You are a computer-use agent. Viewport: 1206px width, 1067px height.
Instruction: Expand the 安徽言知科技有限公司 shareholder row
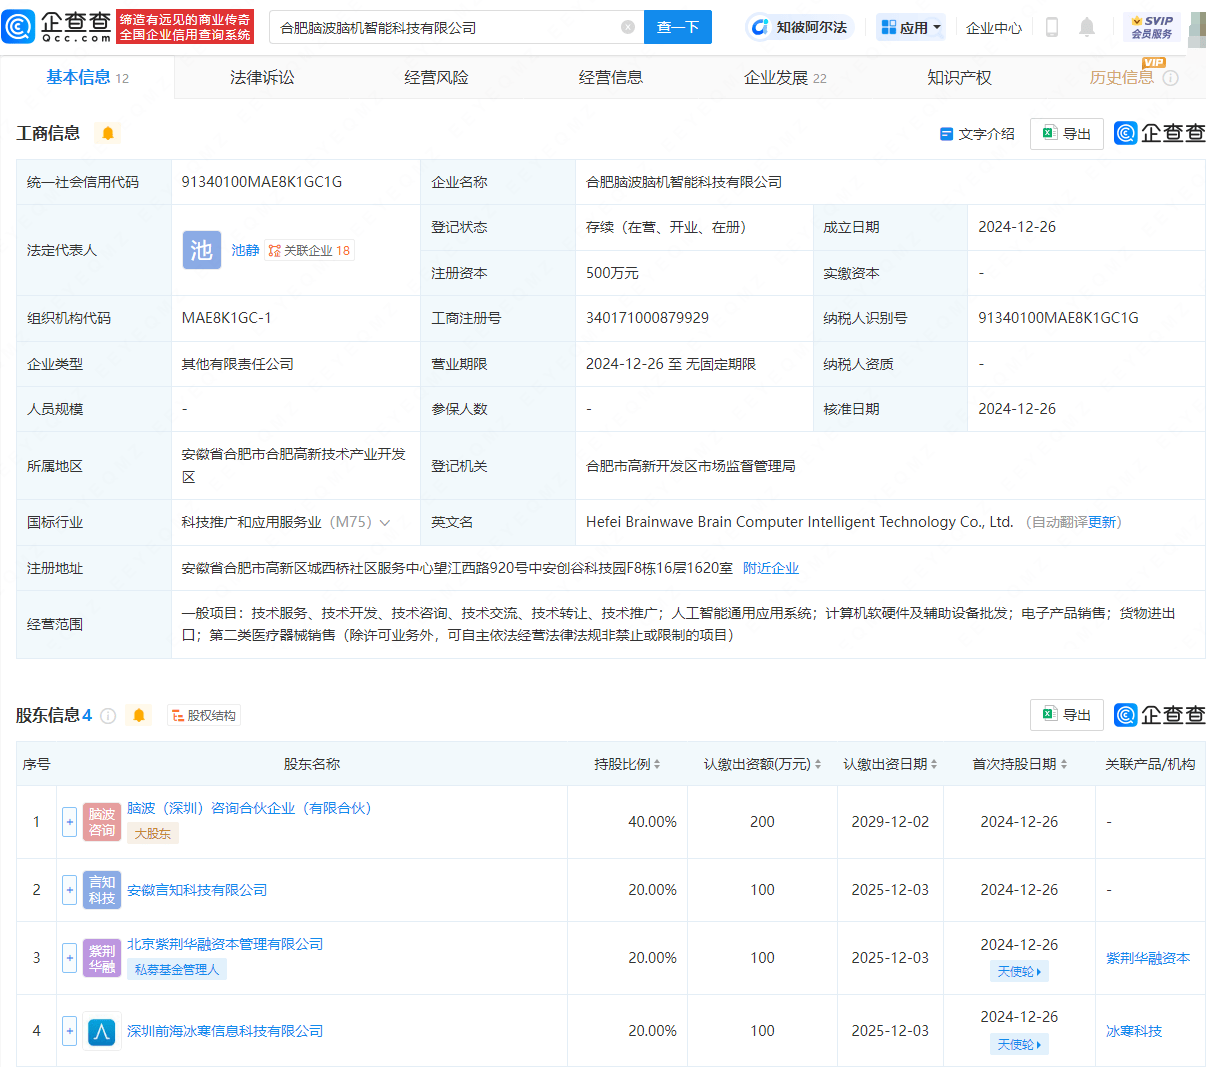69,890
